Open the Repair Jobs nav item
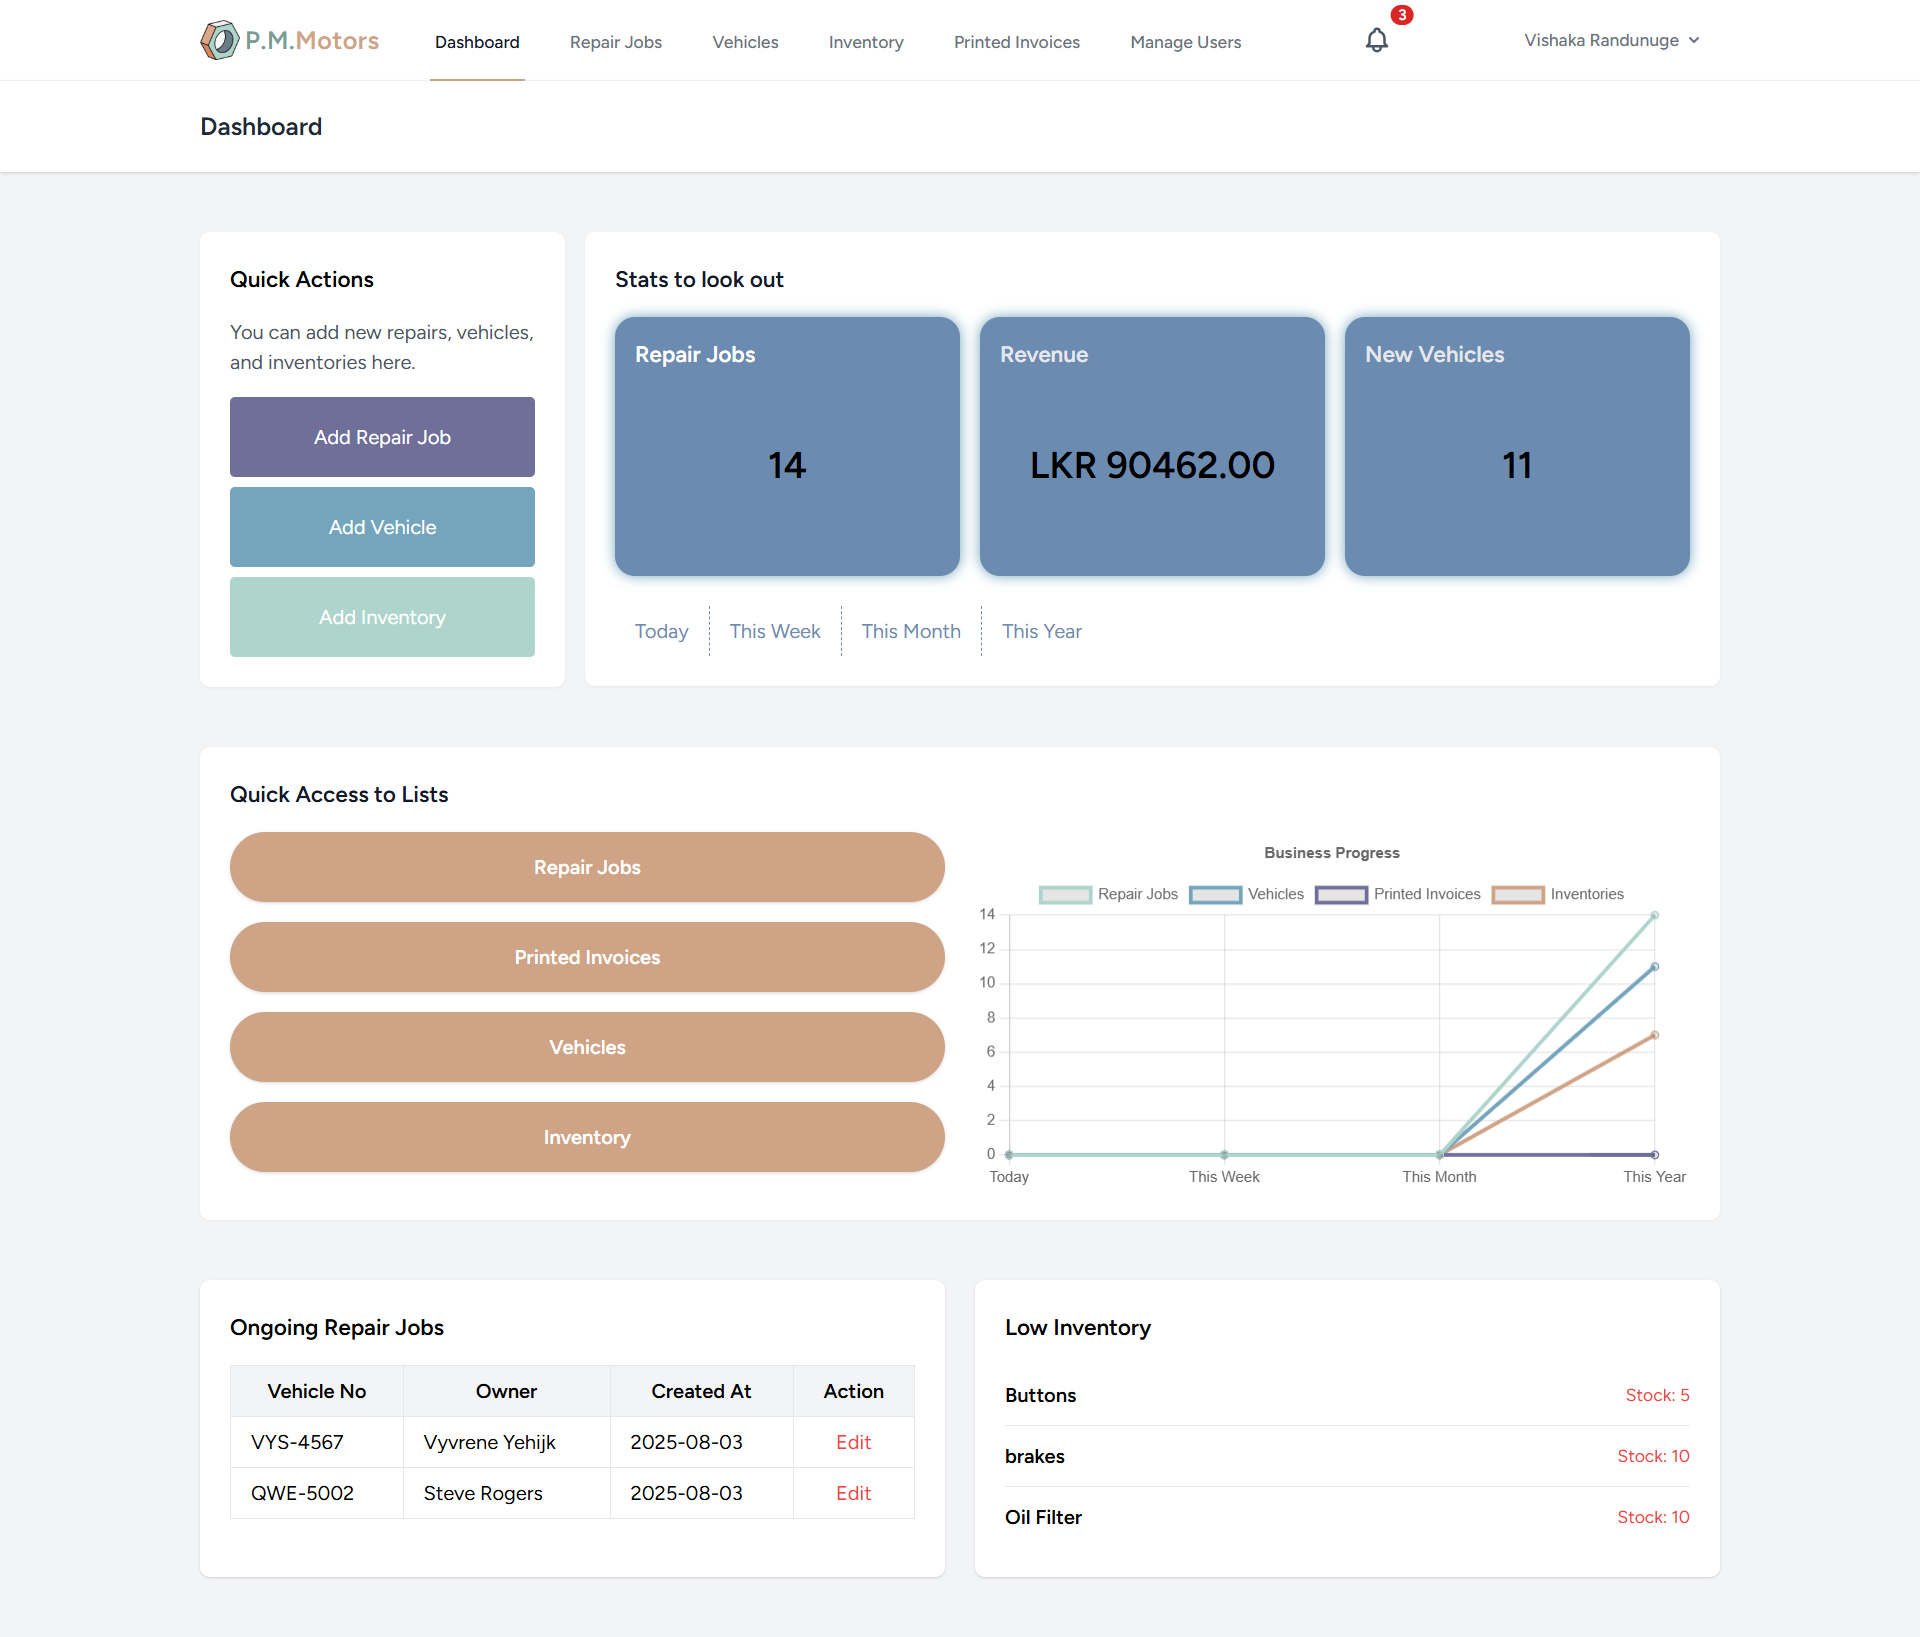This screenshot has width=1920, height=1637. click(x=616, y=42)
